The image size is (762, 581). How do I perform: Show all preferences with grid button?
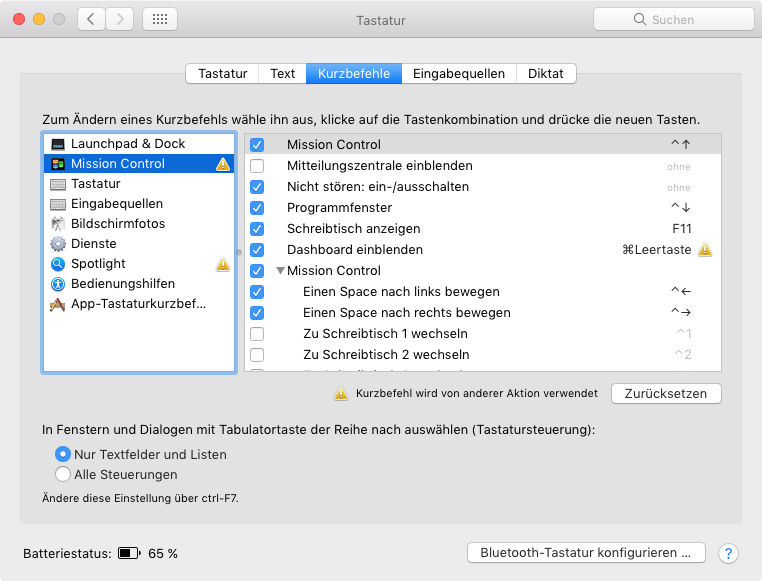[160, 19]
